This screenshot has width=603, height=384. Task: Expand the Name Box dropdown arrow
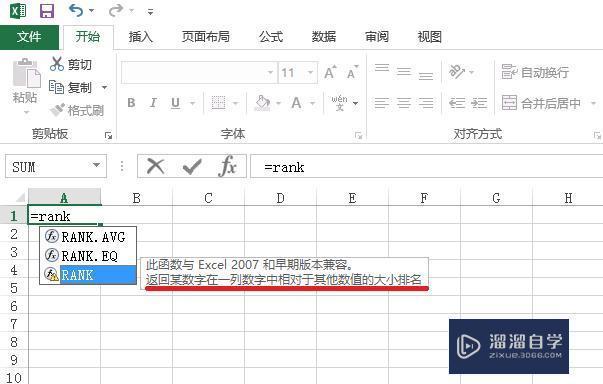coord(97,165)
